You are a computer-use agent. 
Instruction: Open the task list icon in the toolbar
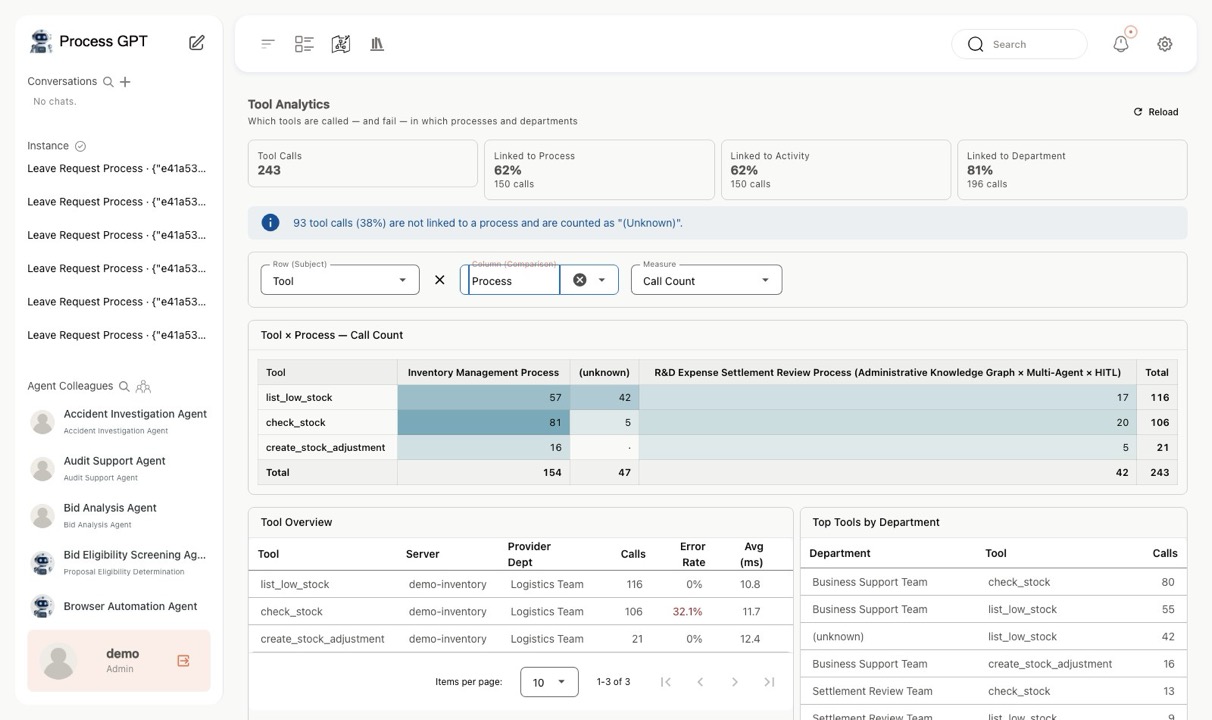[304, 44]
